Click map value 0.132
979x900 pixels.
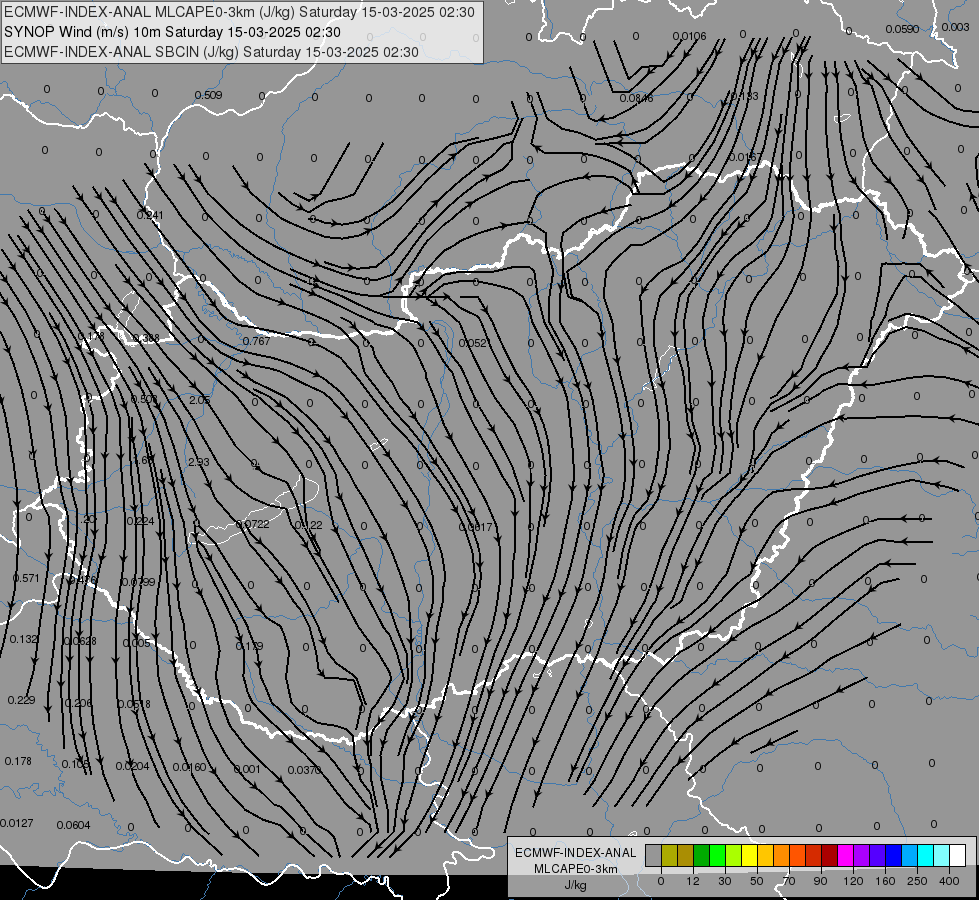pos(24,640)
